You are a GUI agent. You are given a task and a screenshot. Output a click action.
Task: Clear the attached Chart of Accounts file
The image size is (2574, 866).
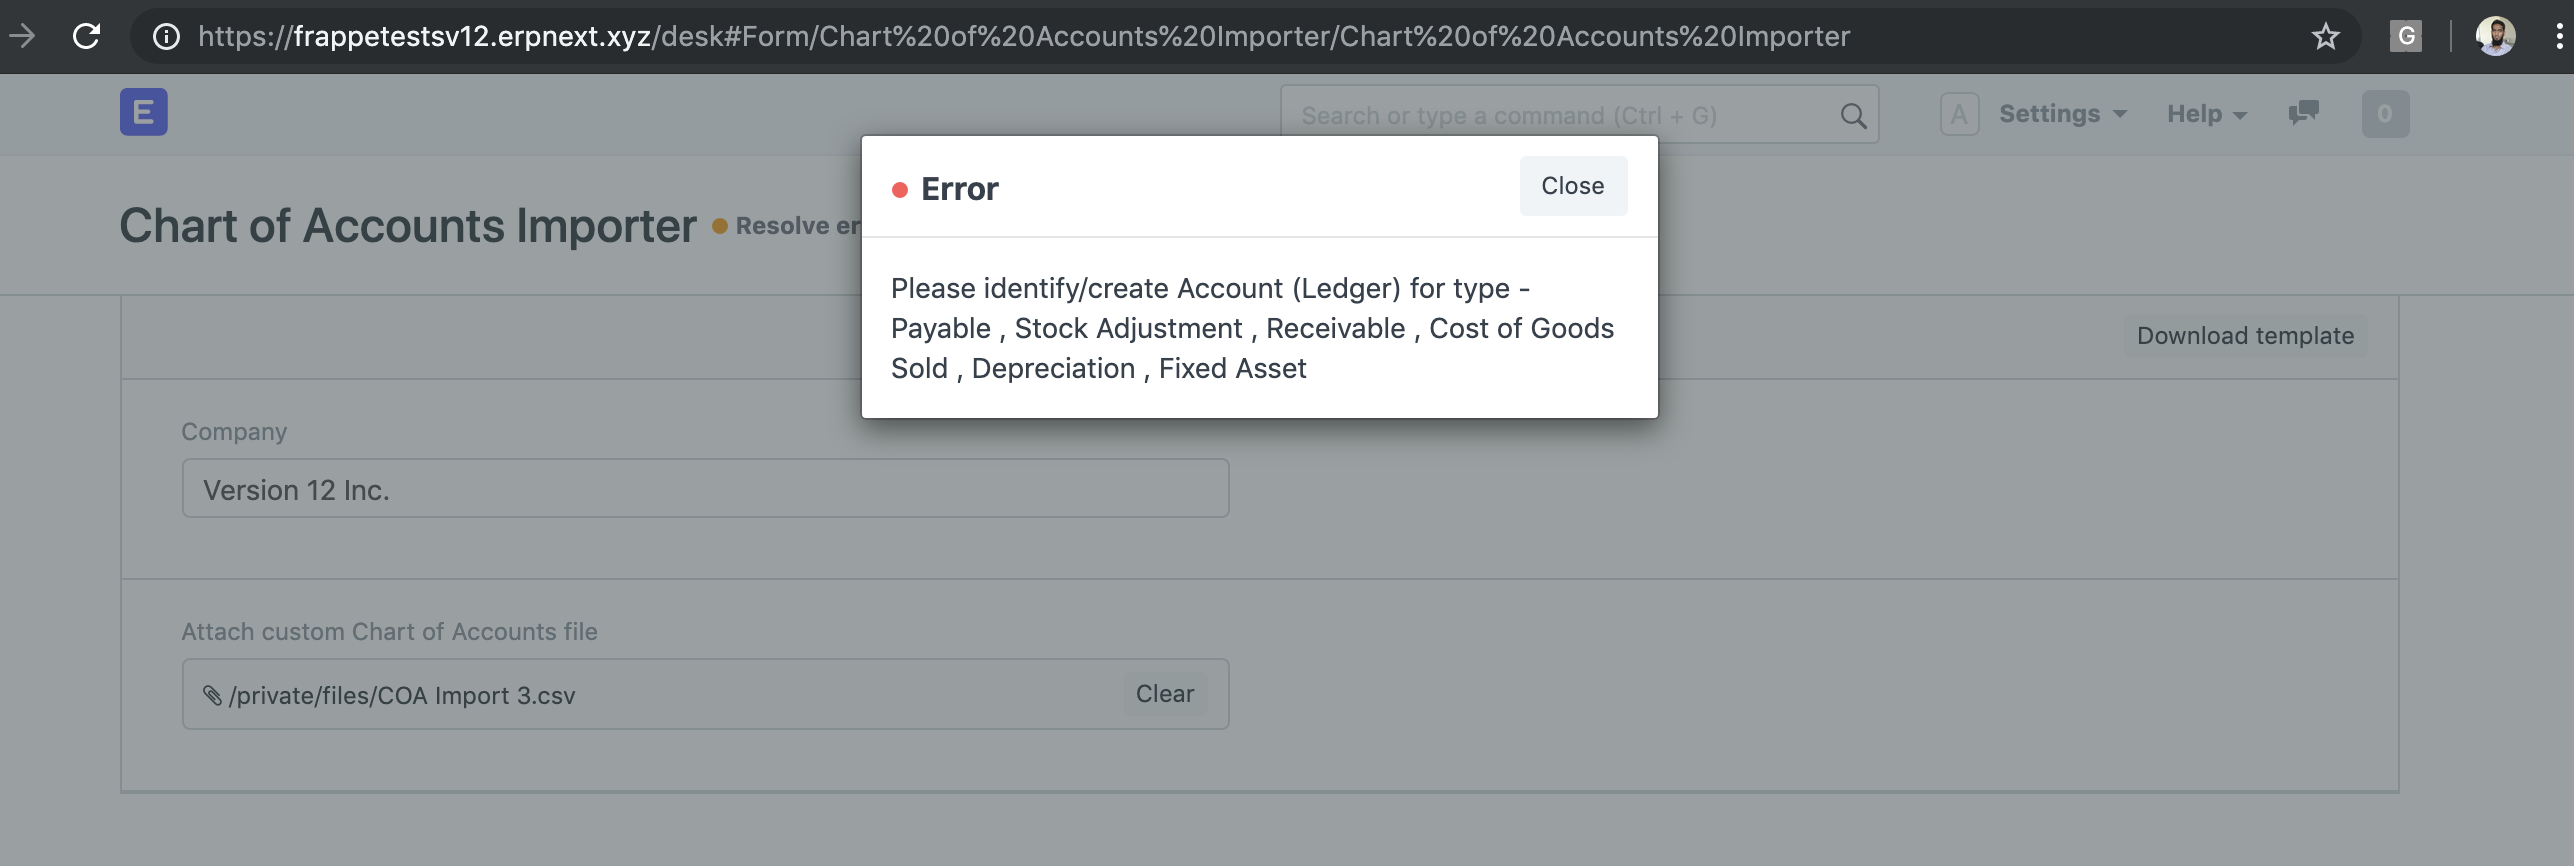coord(1163,693)
